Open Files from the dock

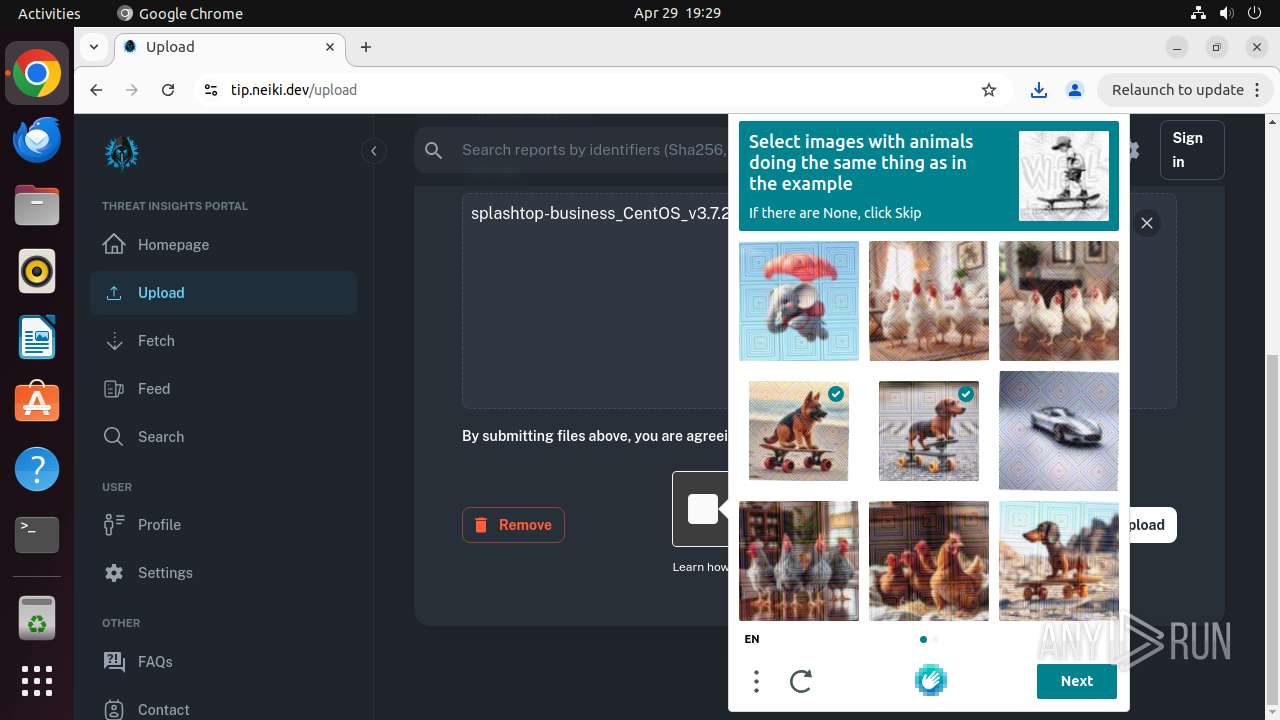click(37, 206)
